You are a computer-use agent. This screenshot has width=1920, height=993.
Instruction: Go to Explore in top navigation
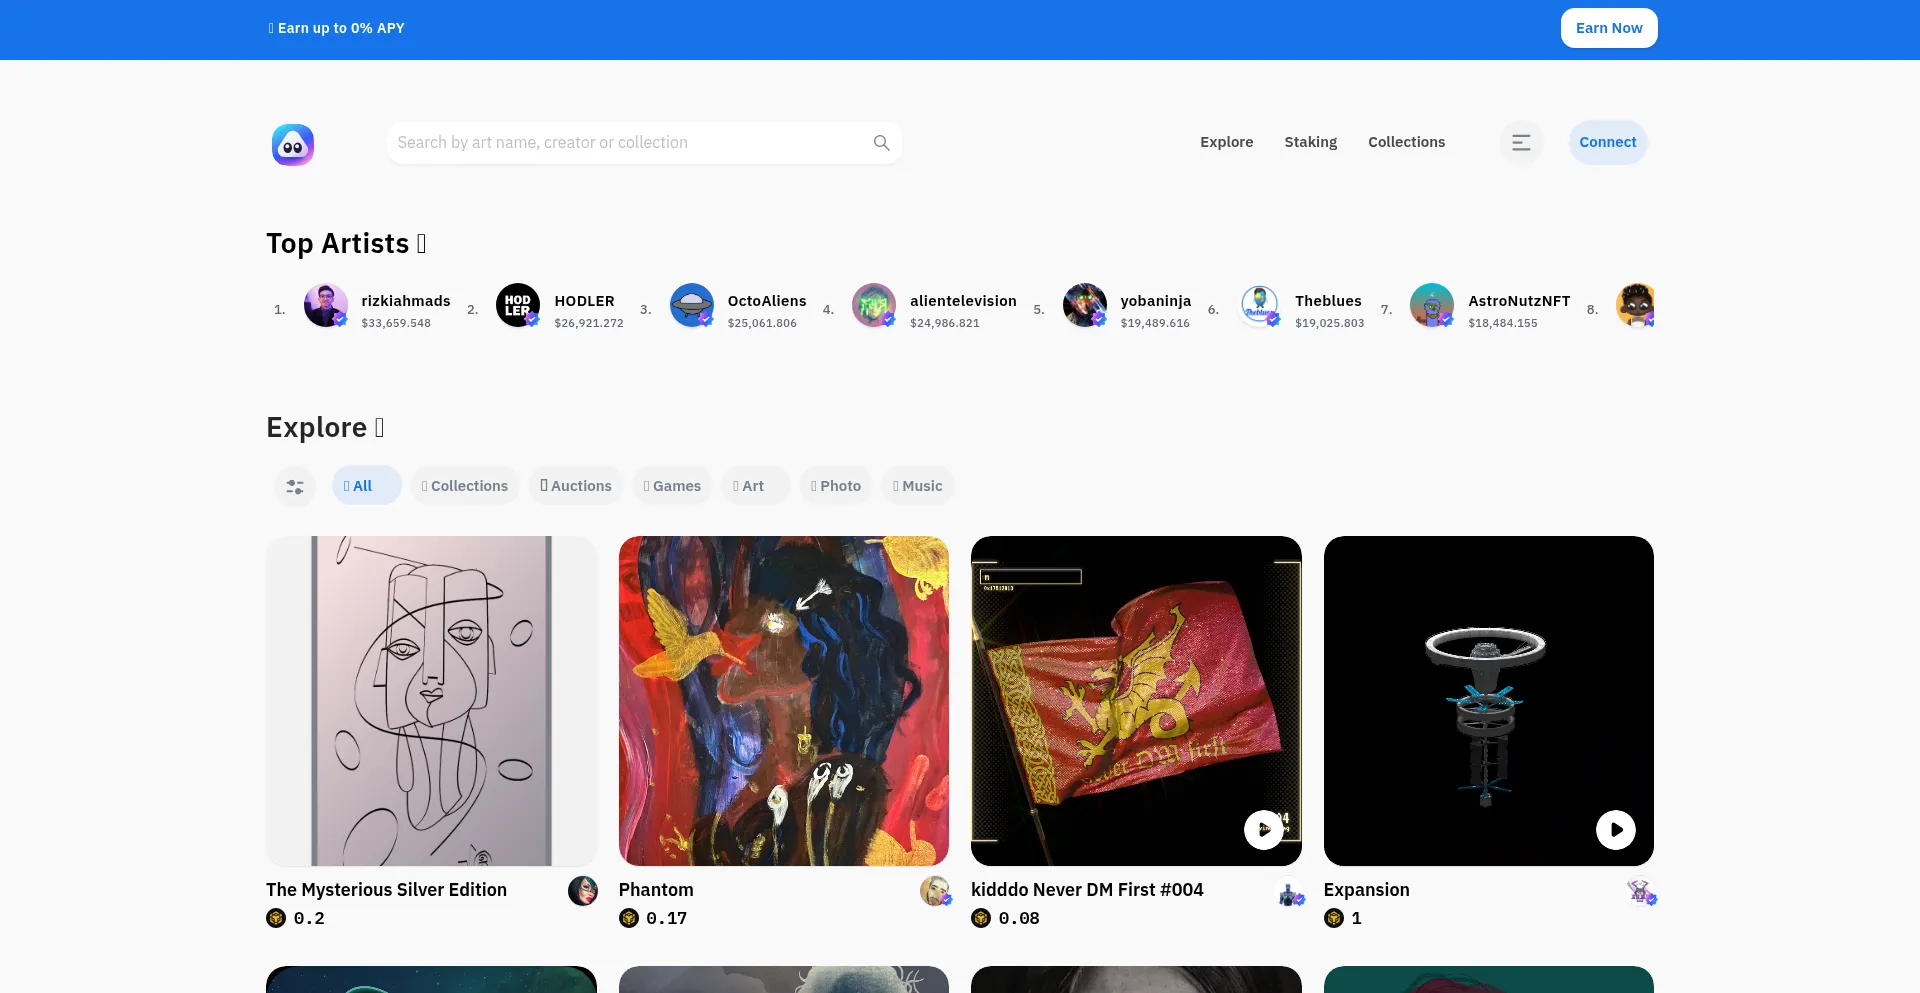[x=1226, y=142]
